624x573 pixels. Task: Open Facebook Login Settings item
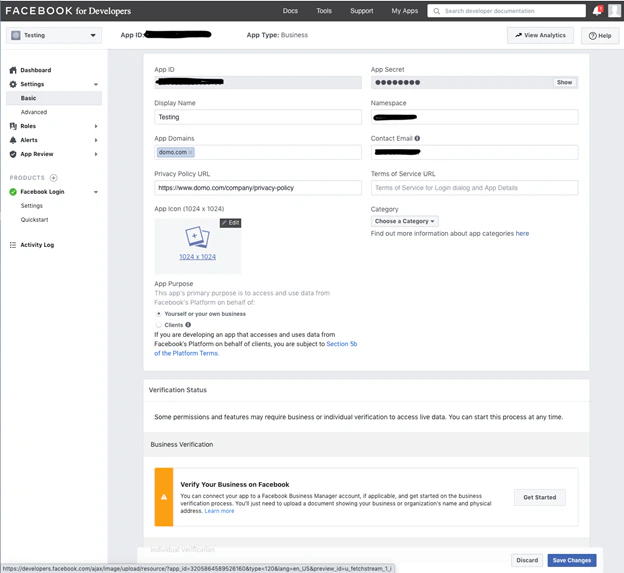click(32, 206)
